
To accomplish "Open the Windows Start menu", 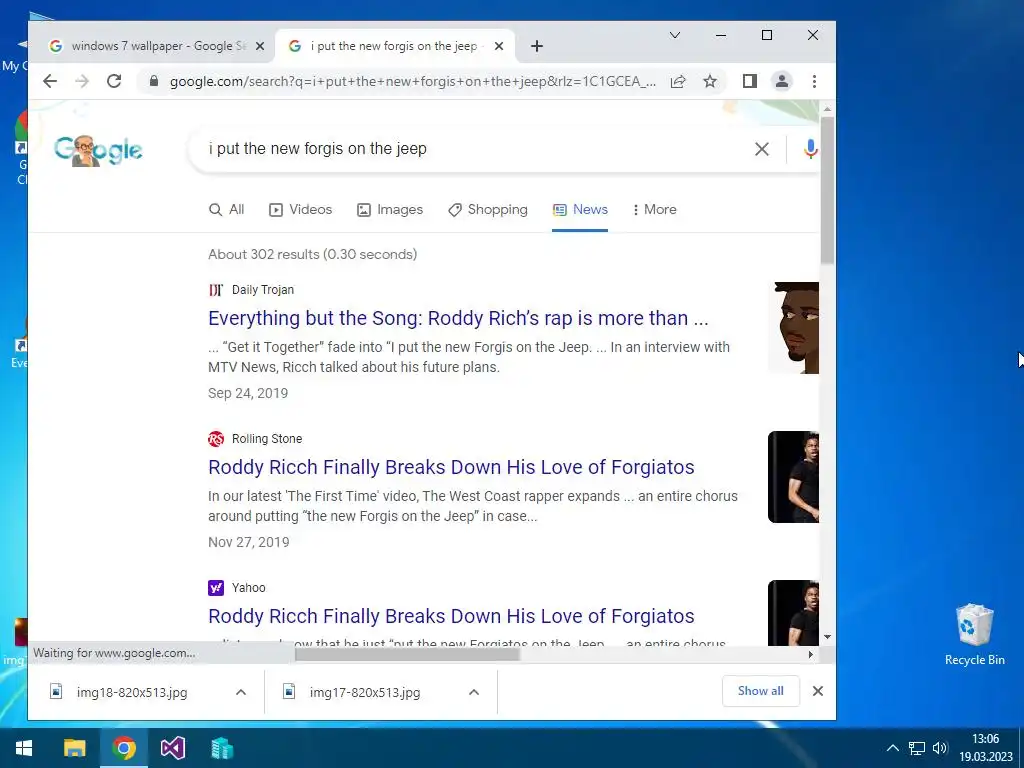I will pos(24,748).
